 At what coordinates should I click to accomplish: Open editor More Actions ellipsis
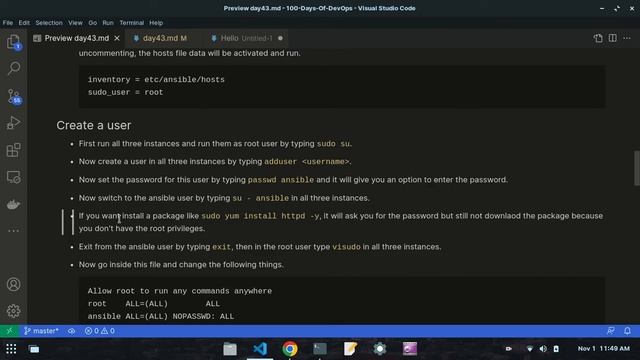tap(627, 38)
